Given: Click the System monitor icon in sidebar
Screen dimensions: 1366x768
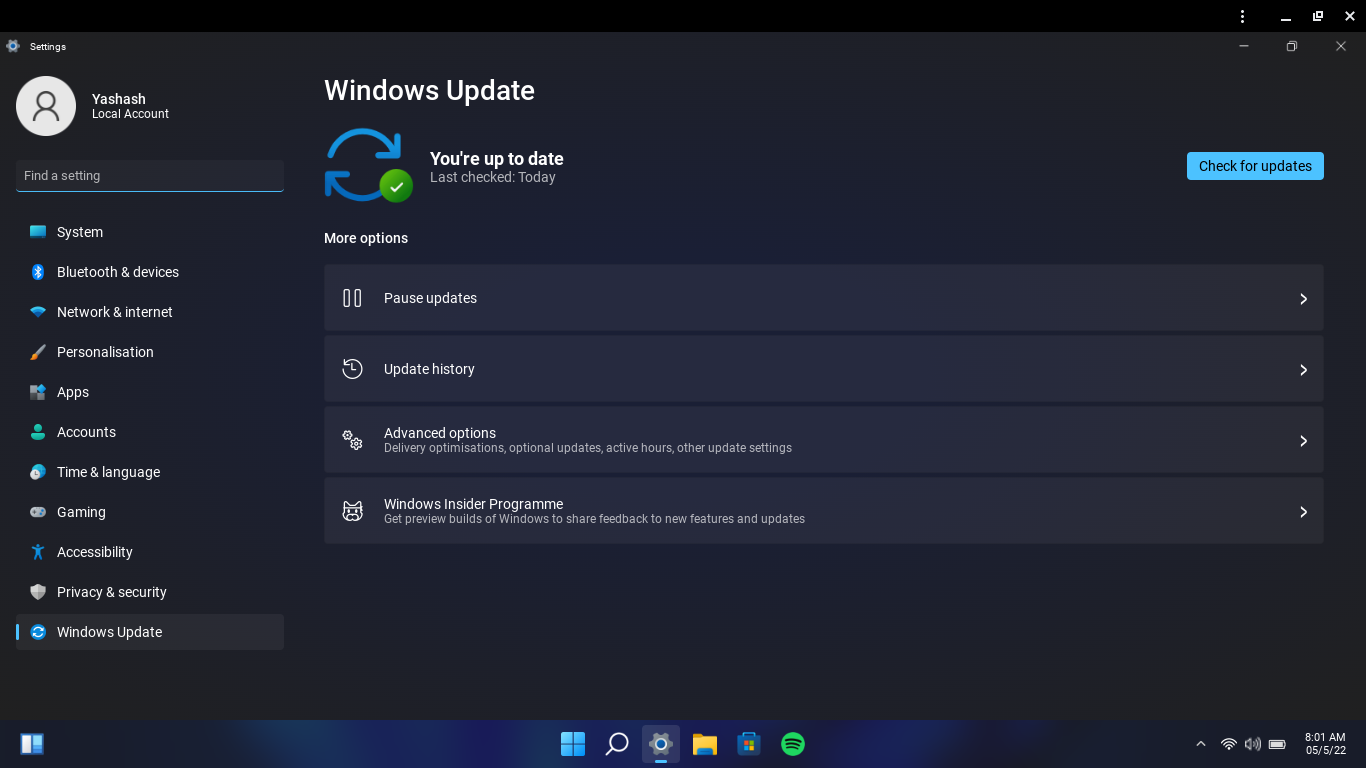Looking at the screenshot, I should pyautogui.click(x=37, y=232).
